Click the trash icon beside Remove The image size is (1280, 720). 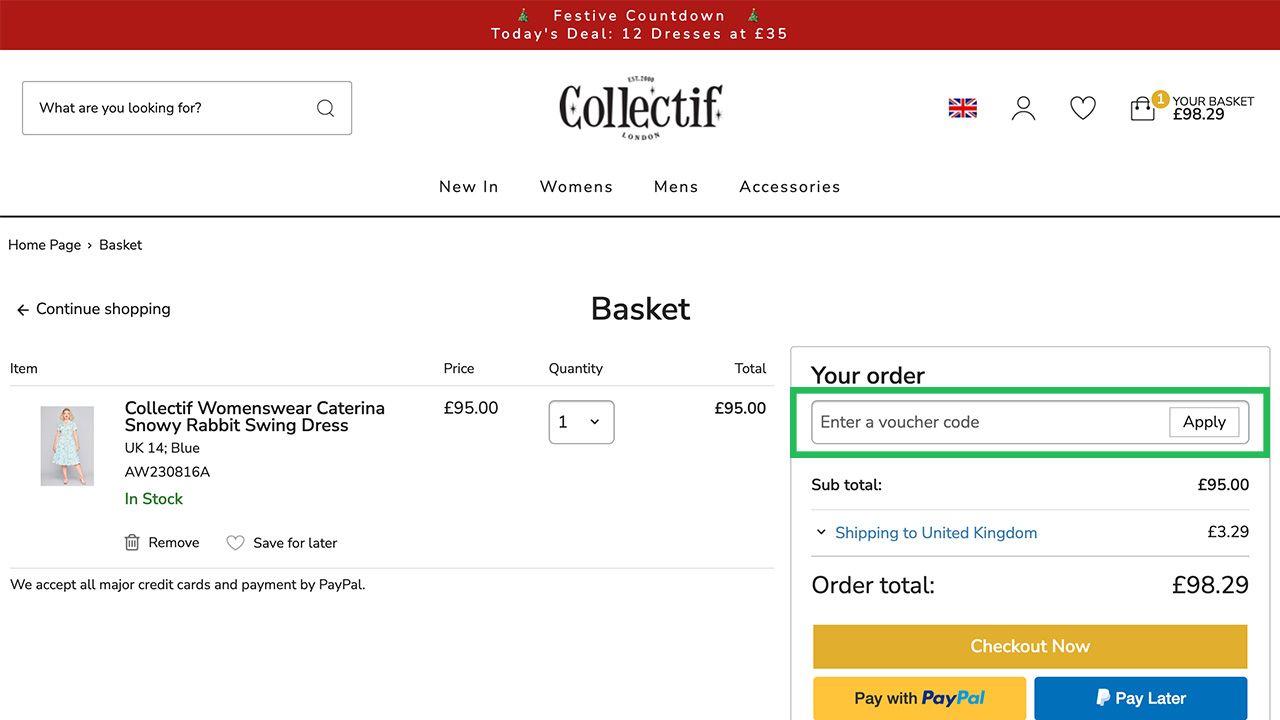point(132,542)
